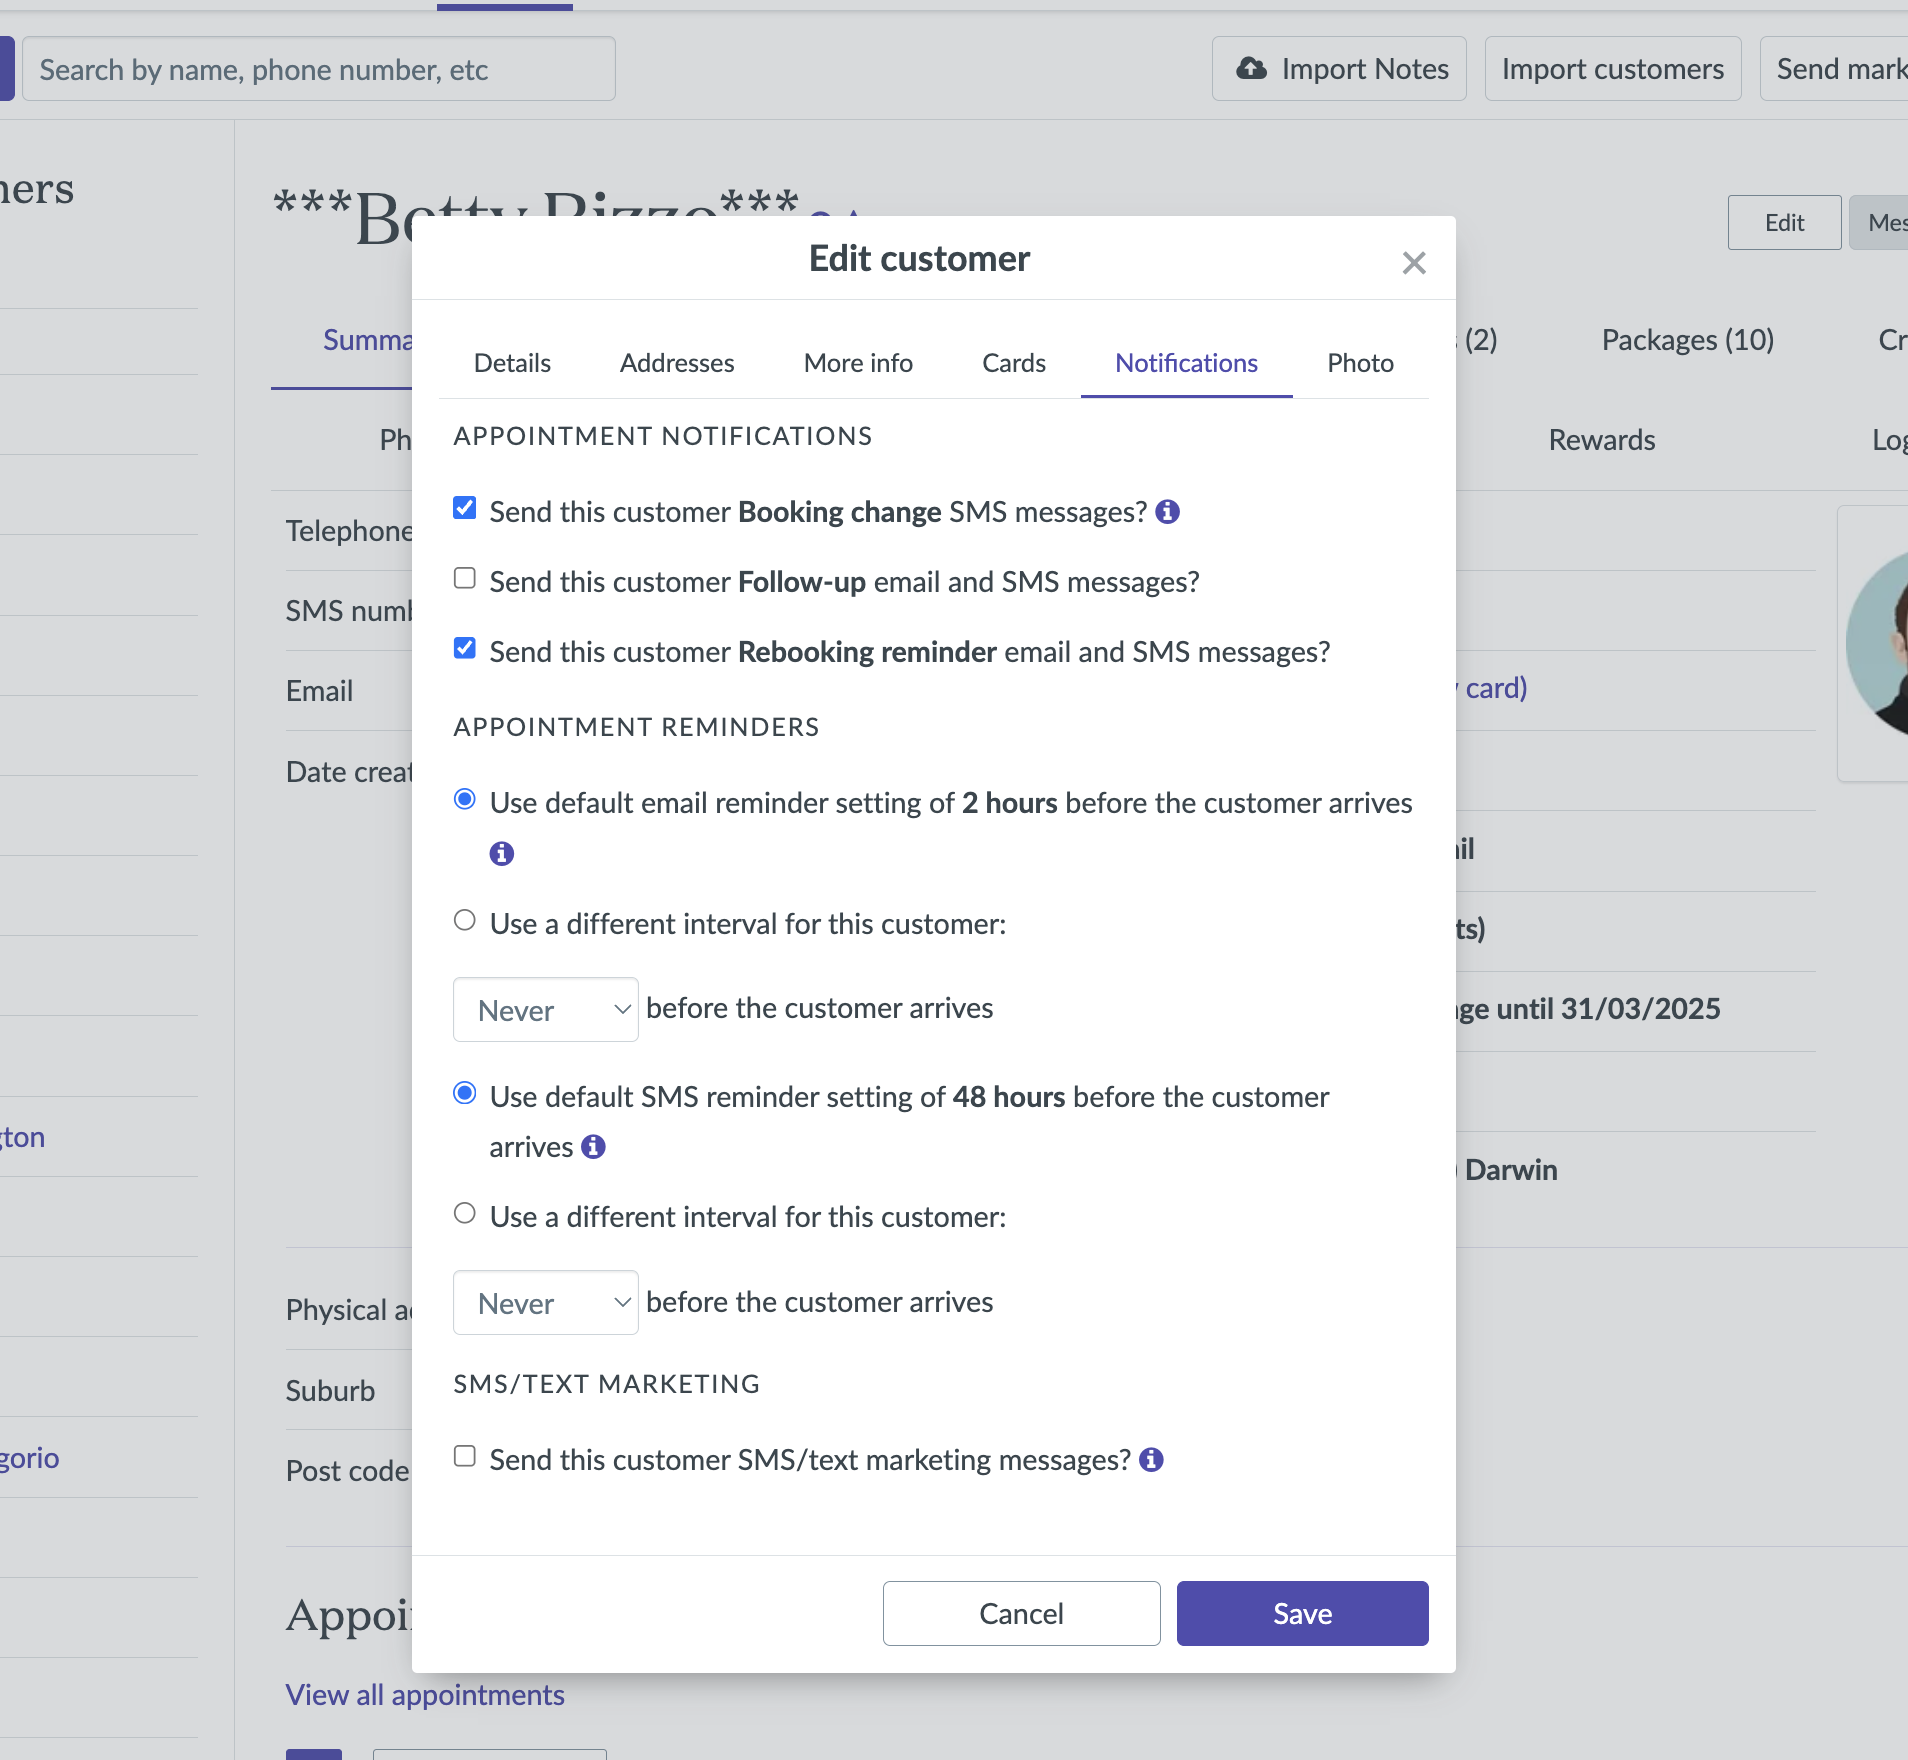Viewport: 1908px width, 1760px height.
Task: Enable Follow-up email and SMS messages
Action: pos(465,579)
